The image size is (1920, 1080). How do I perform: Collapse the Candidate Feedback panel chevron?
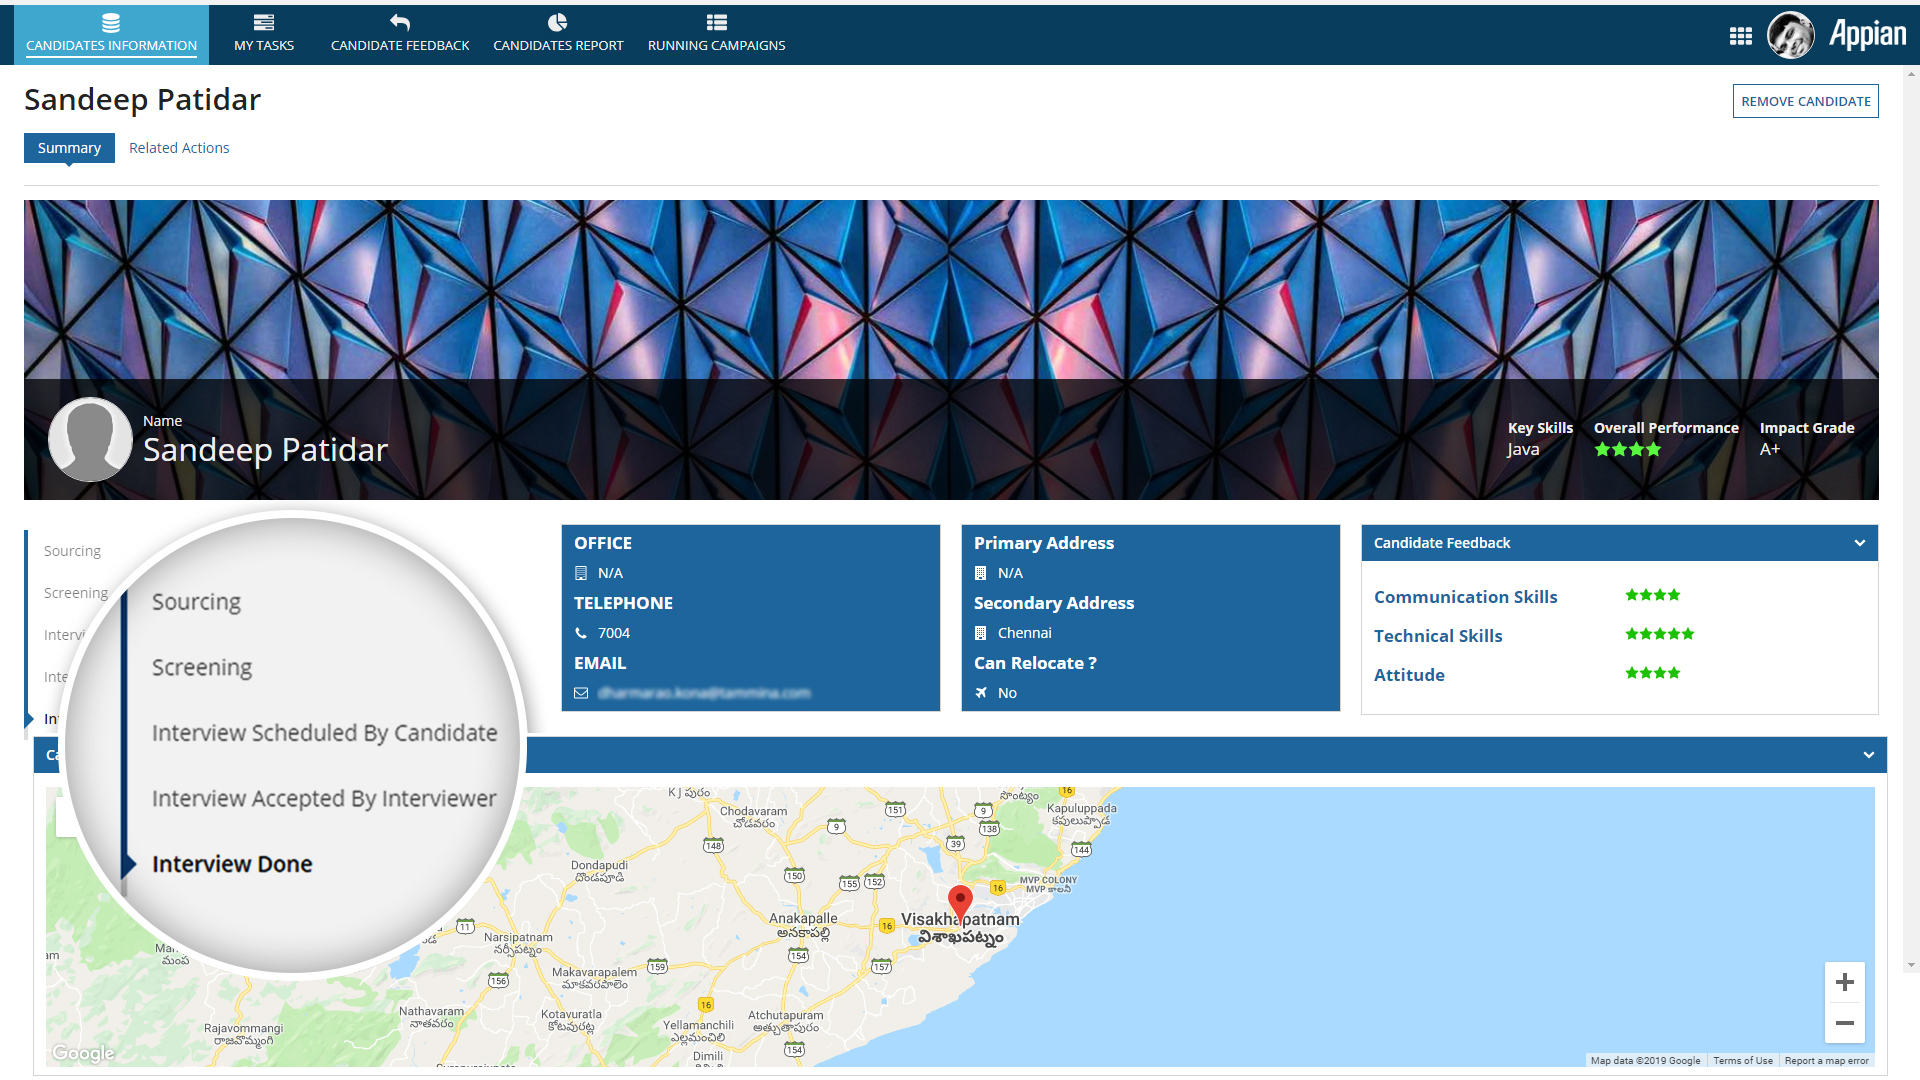click(x=1860, y=543)
